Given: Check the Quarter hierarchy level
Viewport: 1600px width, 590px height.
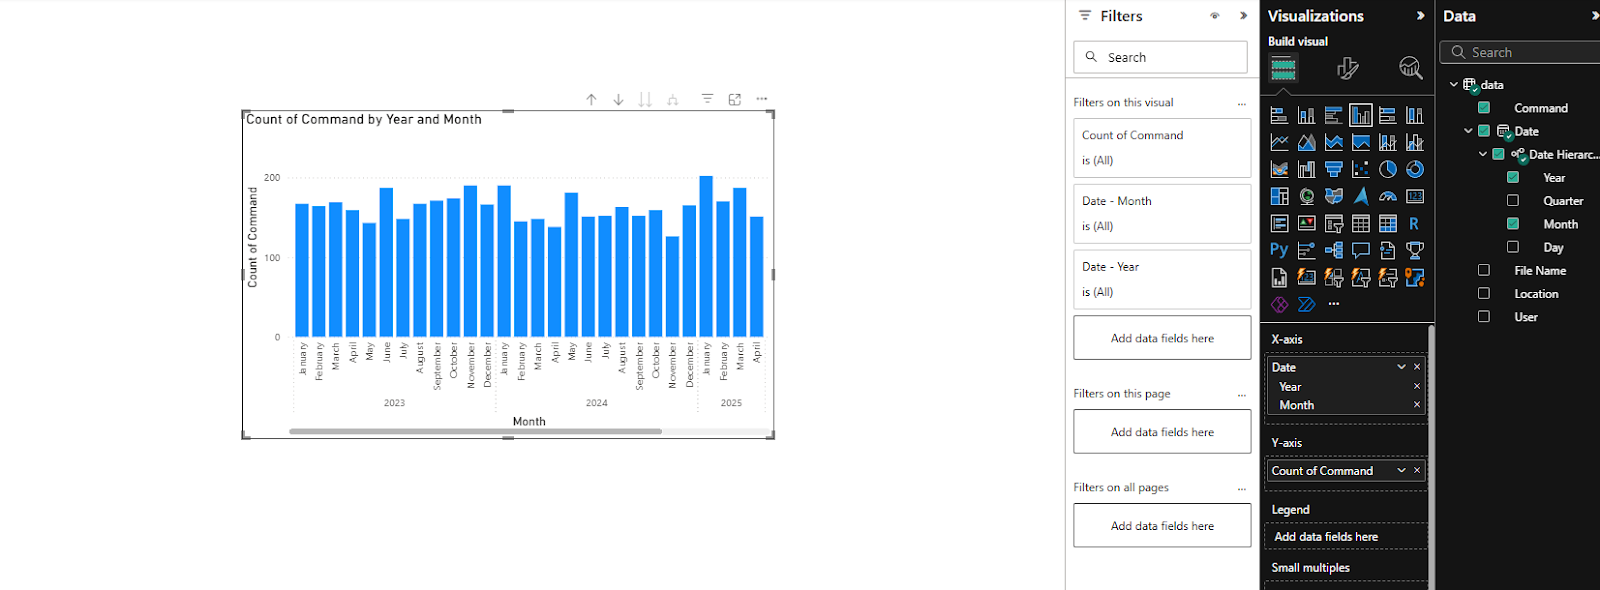Looking at the screenshot, I should pos(1513,200).
